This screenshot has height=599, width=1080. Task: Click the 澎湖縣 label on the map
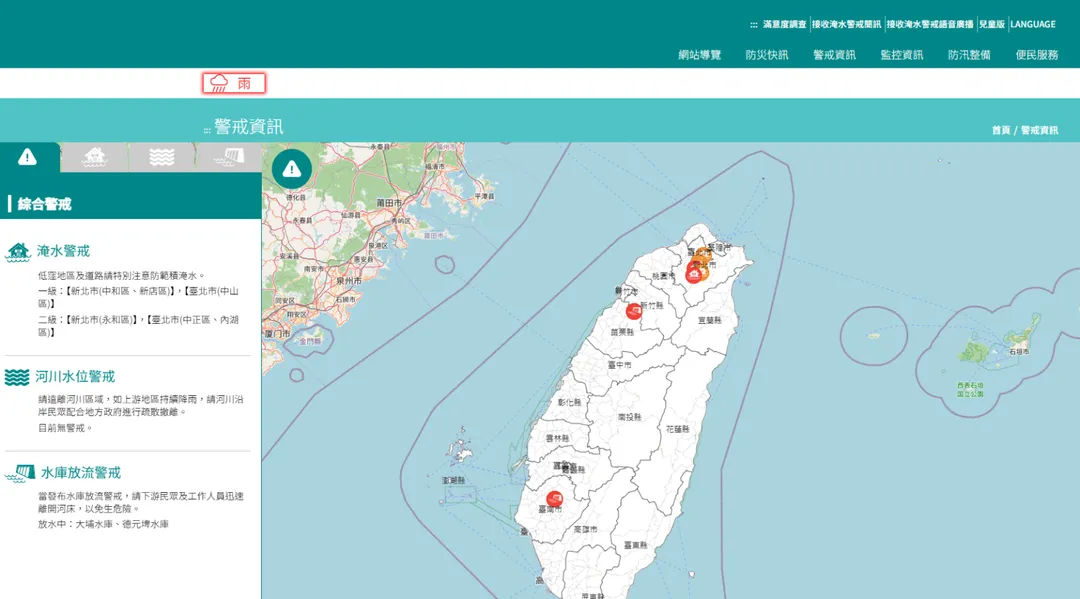coord(453,481)
